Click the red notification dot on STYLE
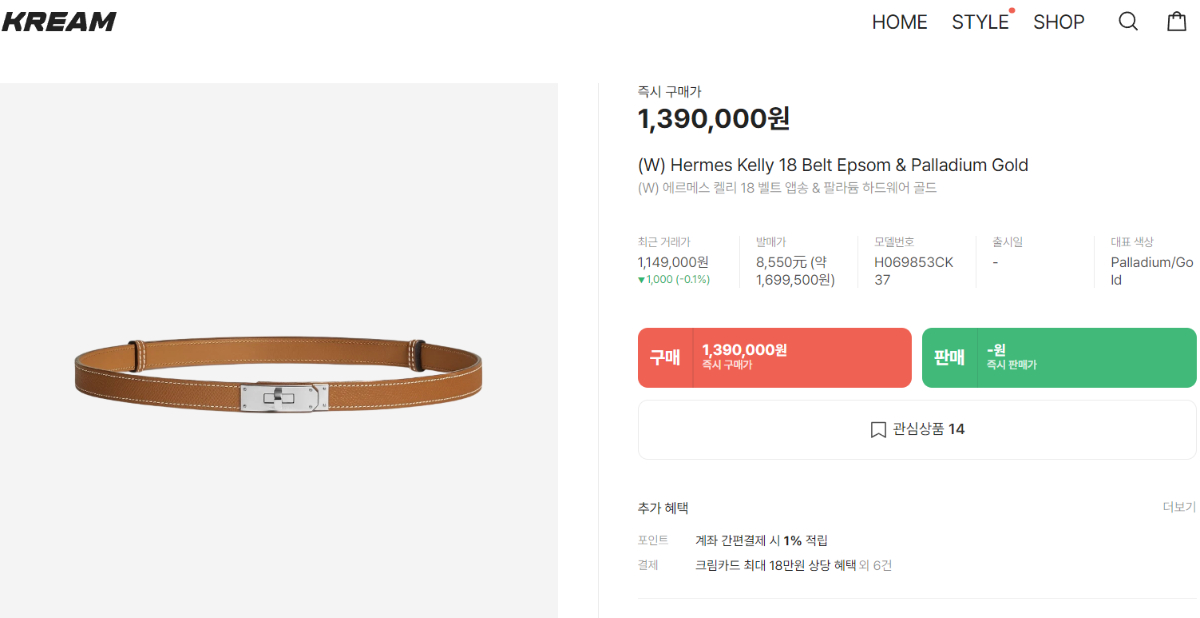Screen dimensions: 1200x618 (x=1012, y=11)
